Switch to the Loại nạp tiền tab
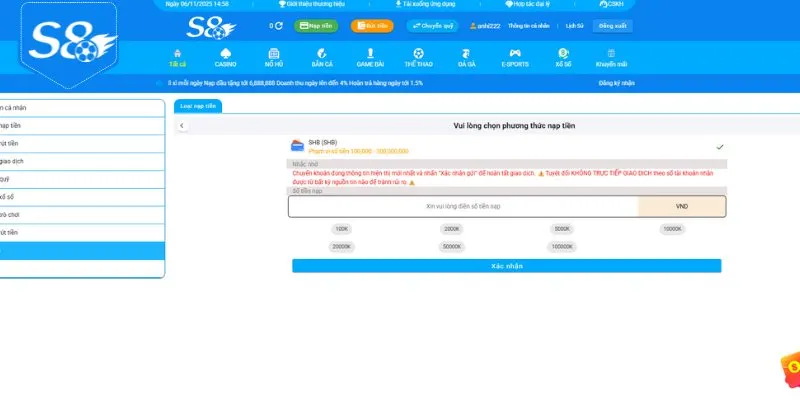The width and height of the screenshot is (800, 400). (x=197, y=105)
